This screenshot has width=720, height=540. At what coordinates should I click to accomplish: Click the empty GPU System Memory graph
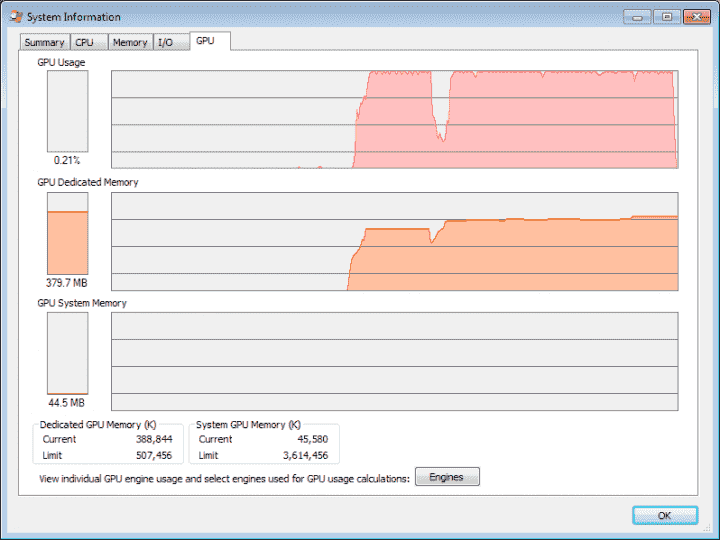point(394,361)
